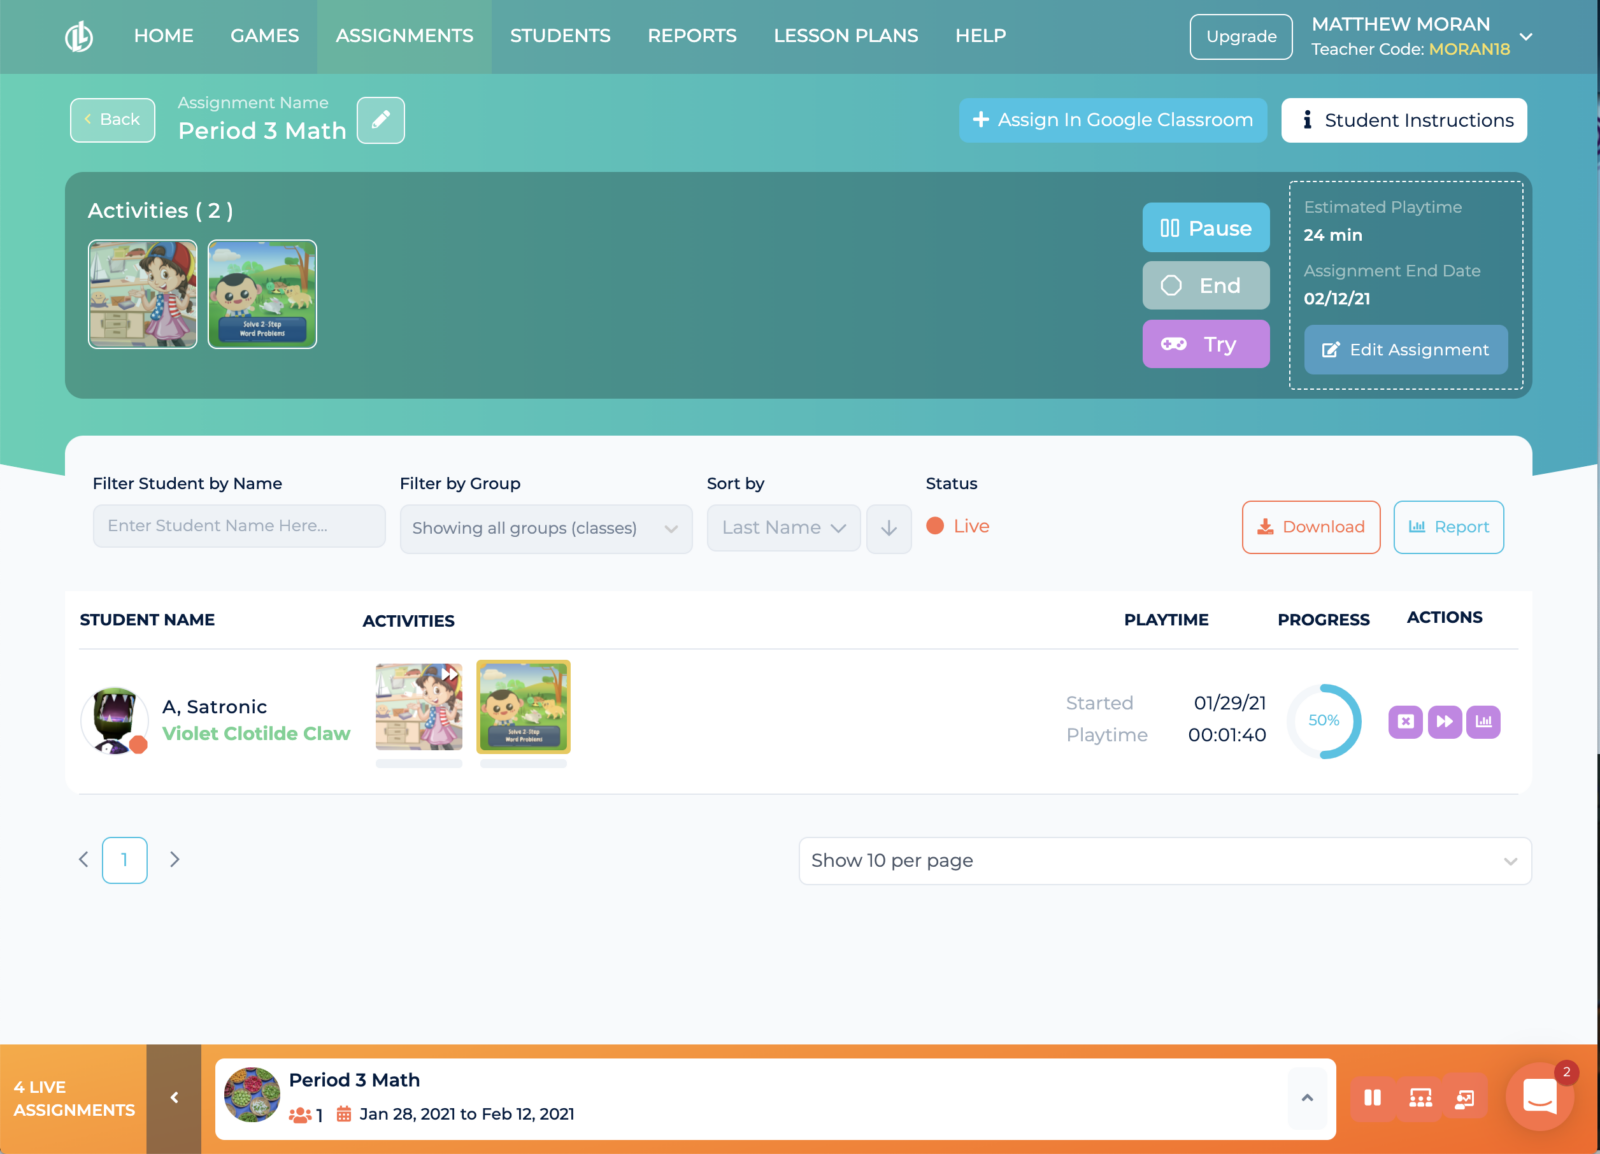Click the 50% progress circle
Viewport: 1600px width, 1154px height.
(x=1324, y=721)
